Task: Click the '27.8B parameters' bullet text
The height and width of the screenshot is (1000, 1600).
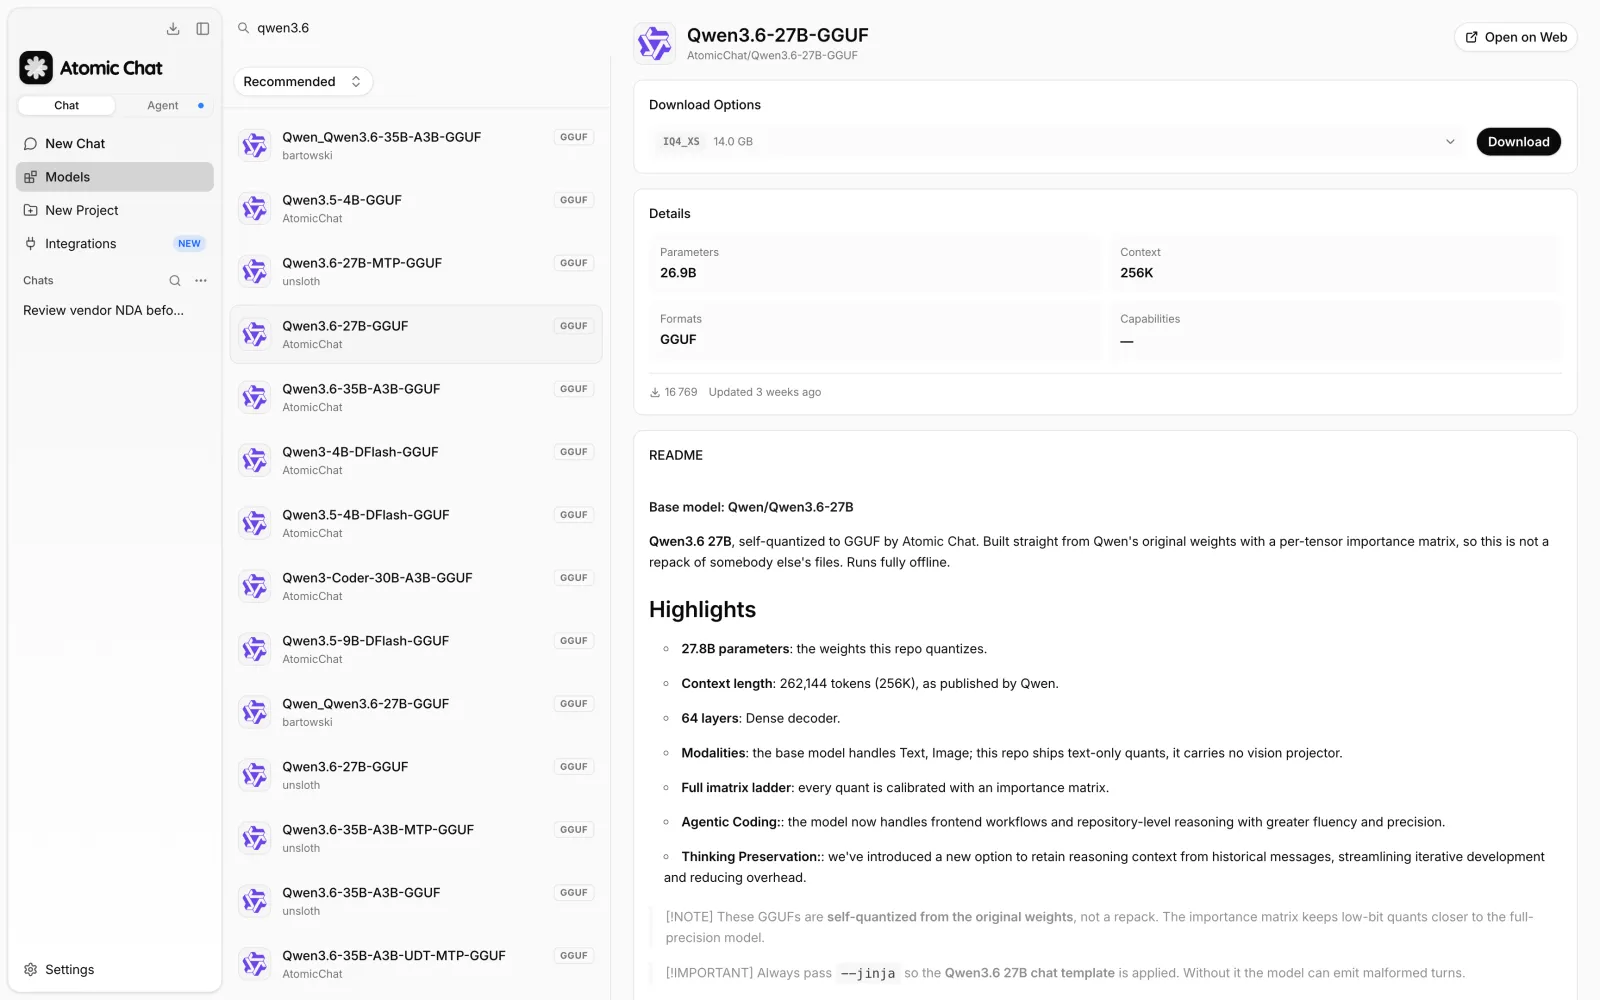Action: [834, 649]
